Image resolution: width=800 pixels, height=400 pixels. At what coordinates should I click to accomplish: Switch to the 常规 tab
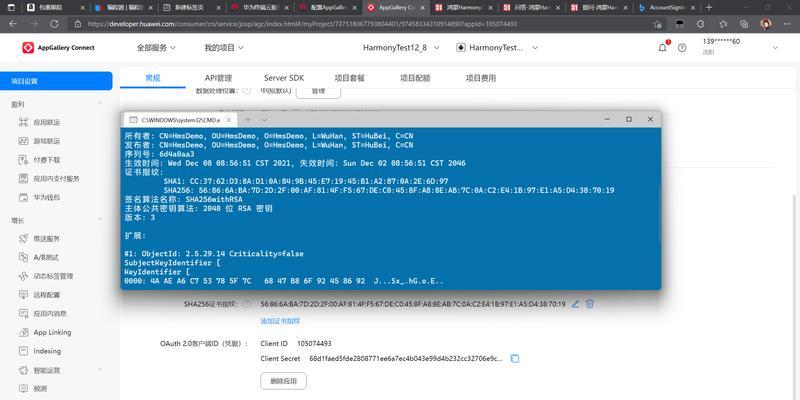(x=153, y=78)
